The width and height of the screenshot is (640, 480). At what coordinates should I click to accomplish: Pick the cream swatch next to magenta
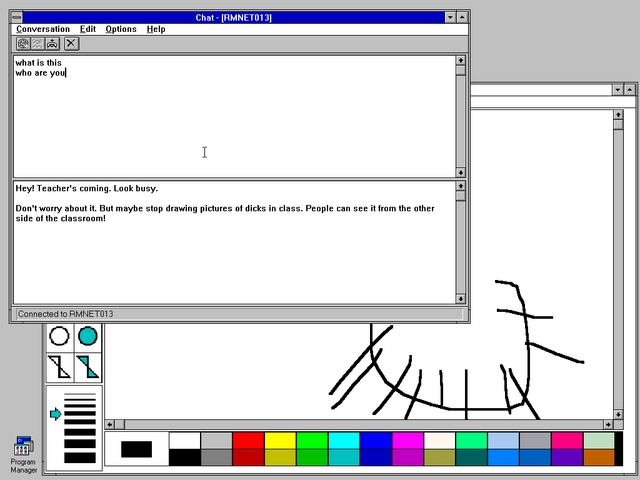(440, 441)
